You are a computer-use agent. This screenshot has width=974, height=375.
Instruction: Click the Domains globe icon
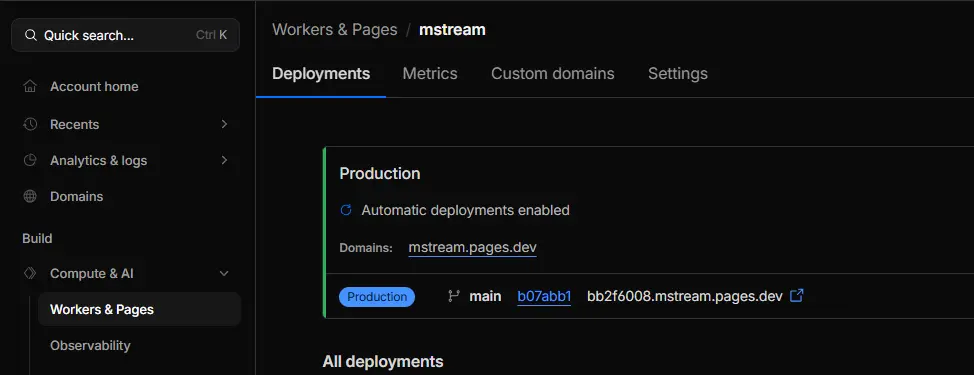(x=30, y=196)
